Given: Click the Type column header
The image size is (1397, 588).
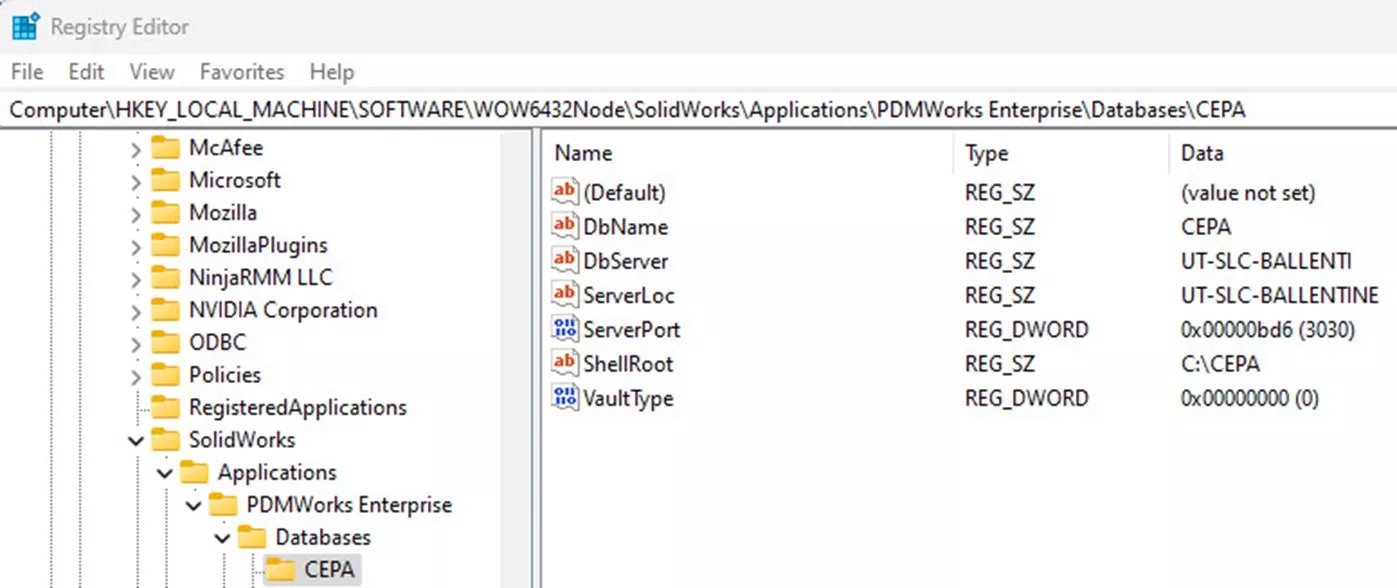Looking at the screenshot, I should click(985, 153).
